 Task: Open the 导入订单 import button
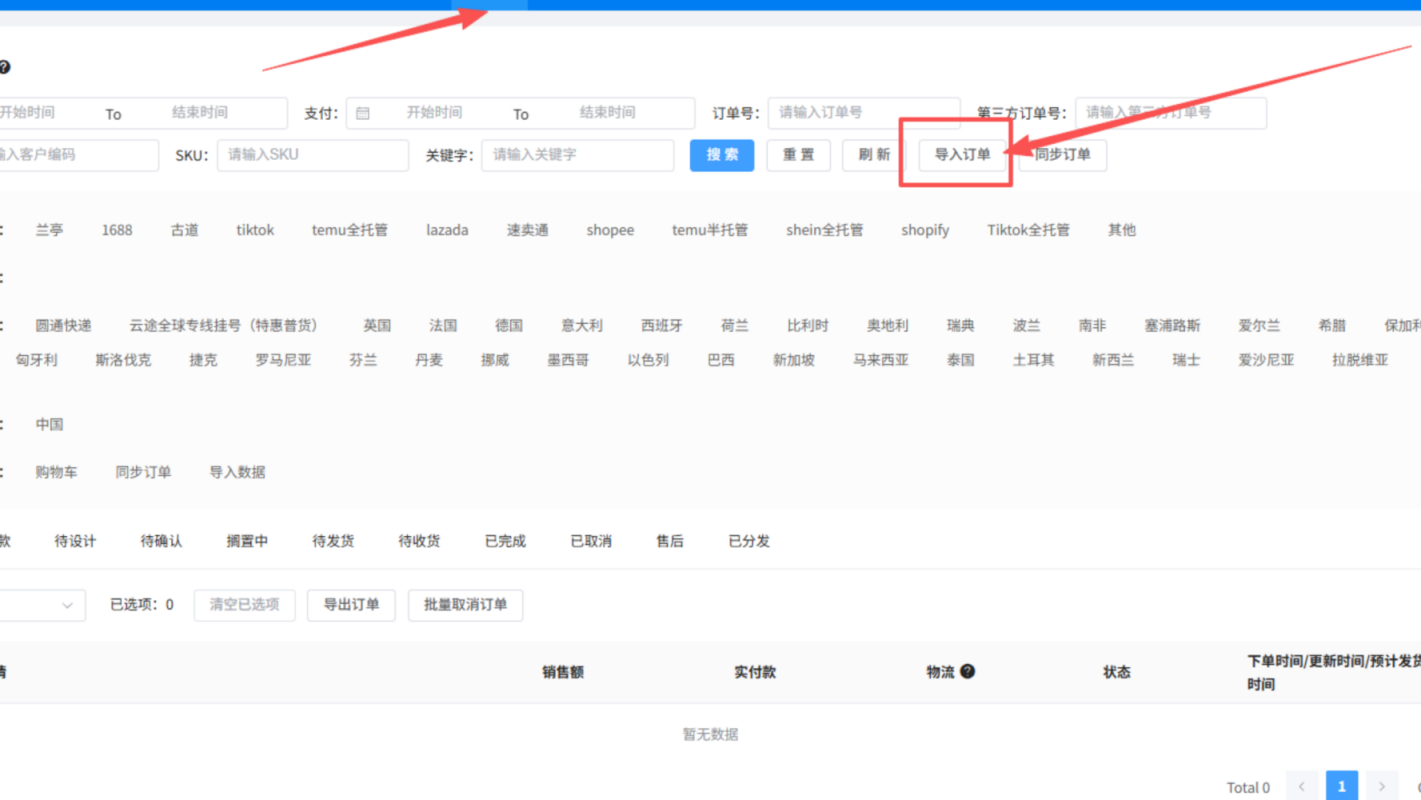[x=962, y=155]
